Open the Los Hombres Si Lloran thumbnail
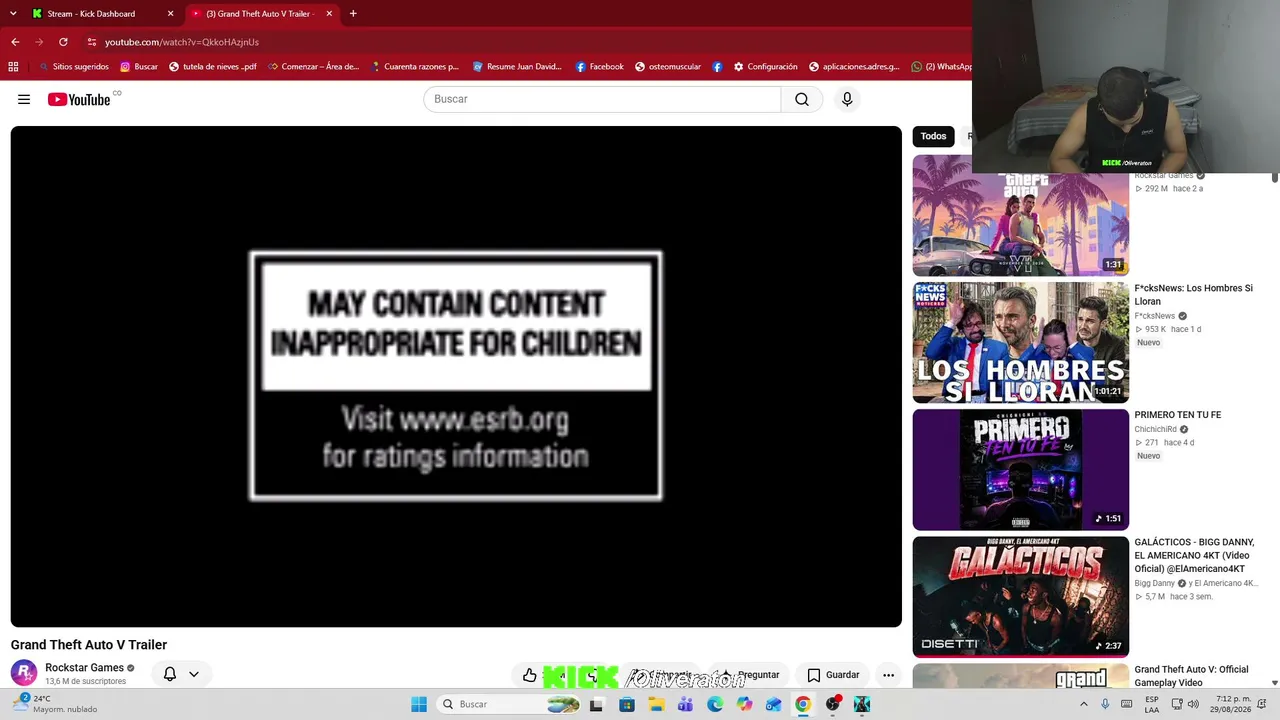Screen dimensions: 1280x720 [1020, 342]
